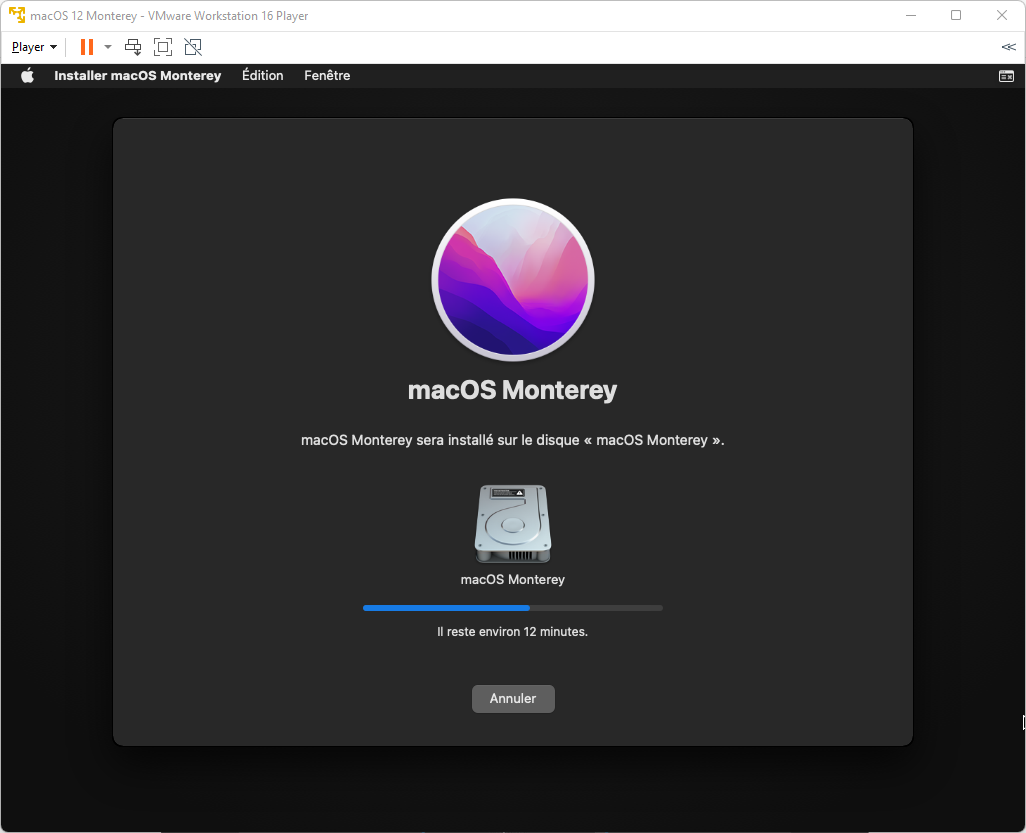The width and height of the screenshot is (1026, 833).
Task: Open the Édition menu
Action: [262, 75]
